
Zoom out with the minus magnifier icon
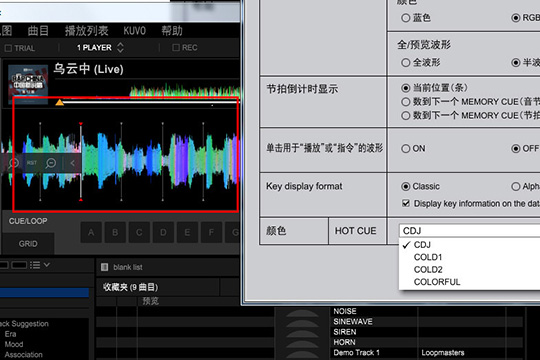coord(51,163)
